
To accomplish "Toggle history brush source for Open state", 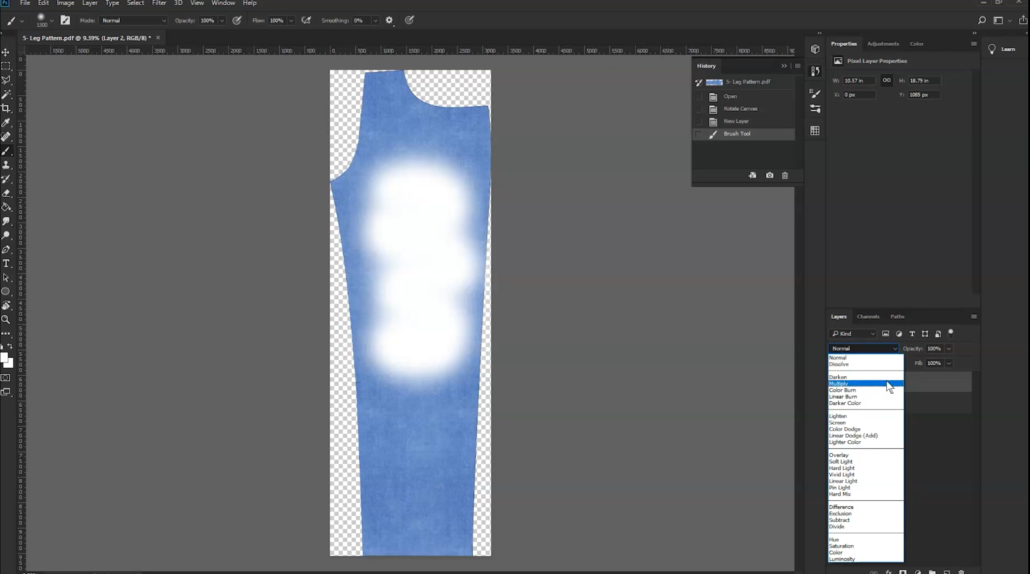I will pos(699,96).
